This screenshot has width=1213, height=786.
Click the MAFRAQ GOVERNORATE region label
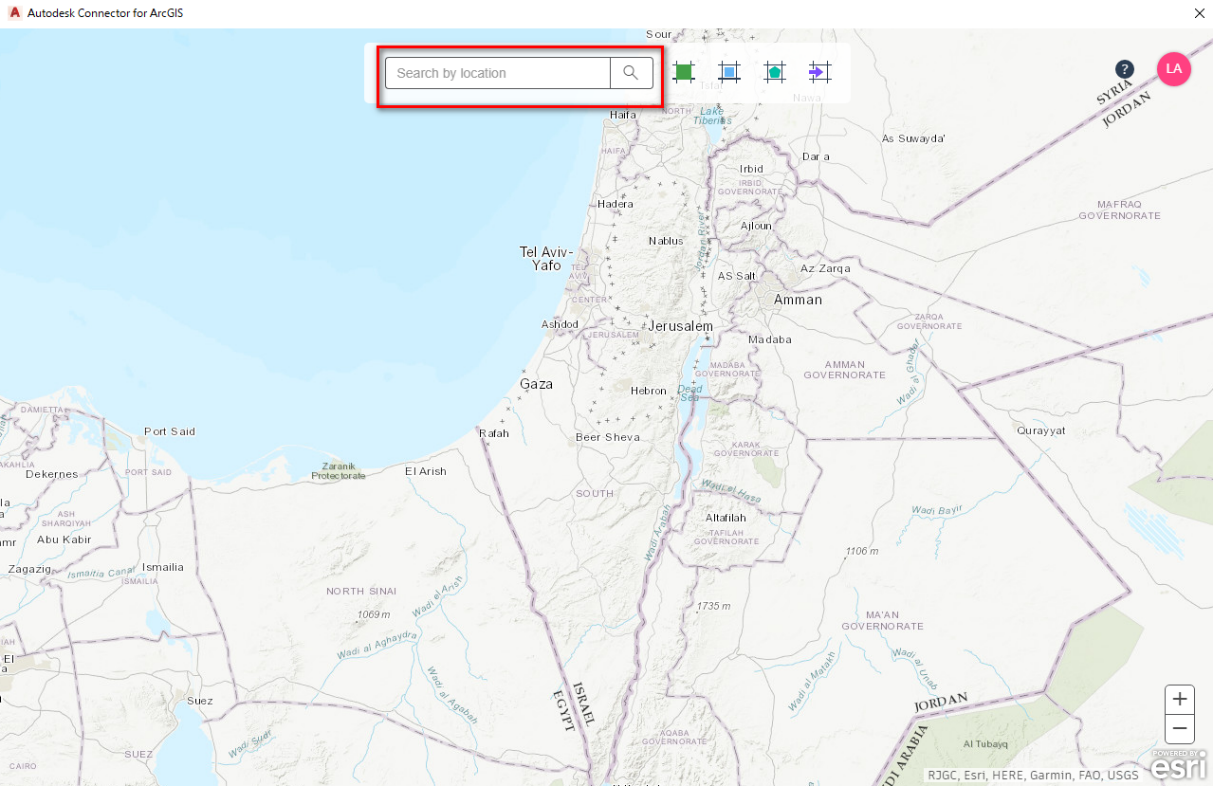coord(1119,210)
